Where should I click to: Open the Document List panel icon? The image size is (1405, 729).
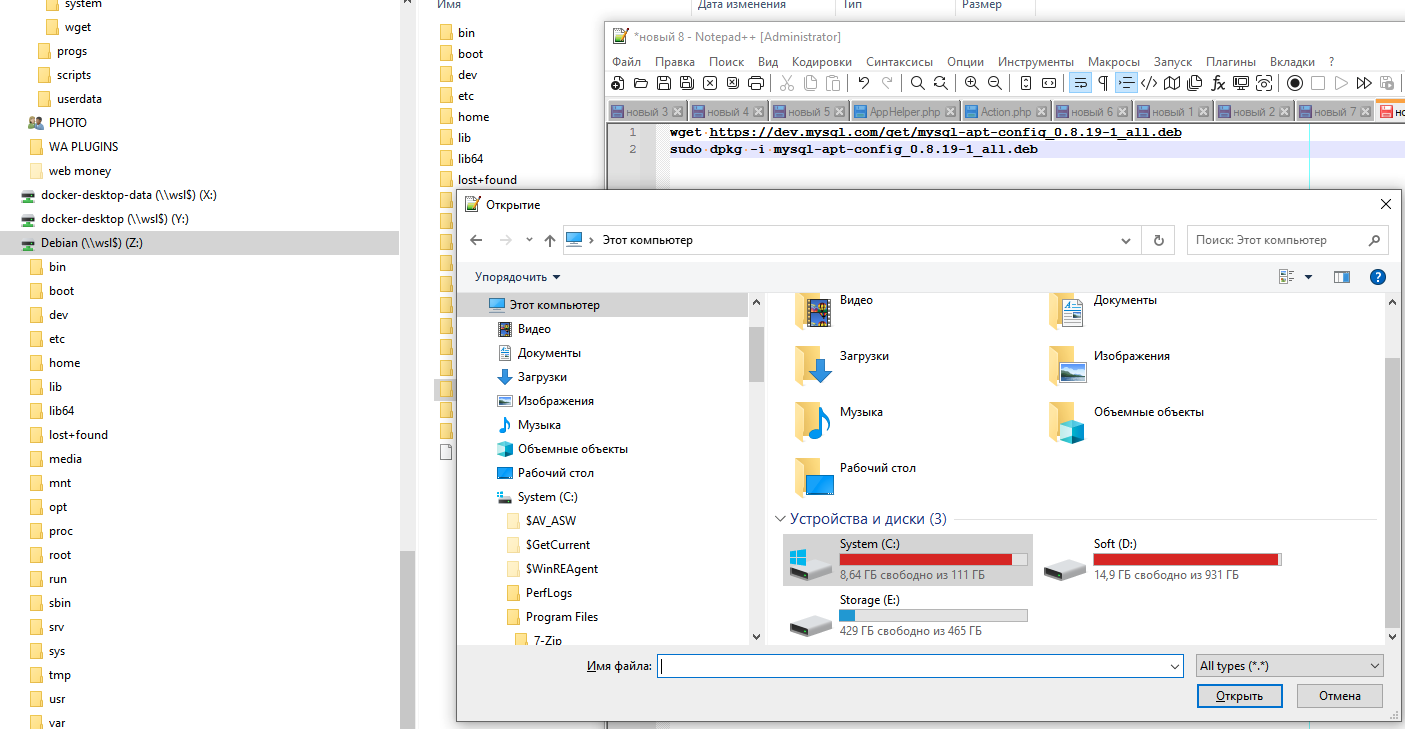1195,83
